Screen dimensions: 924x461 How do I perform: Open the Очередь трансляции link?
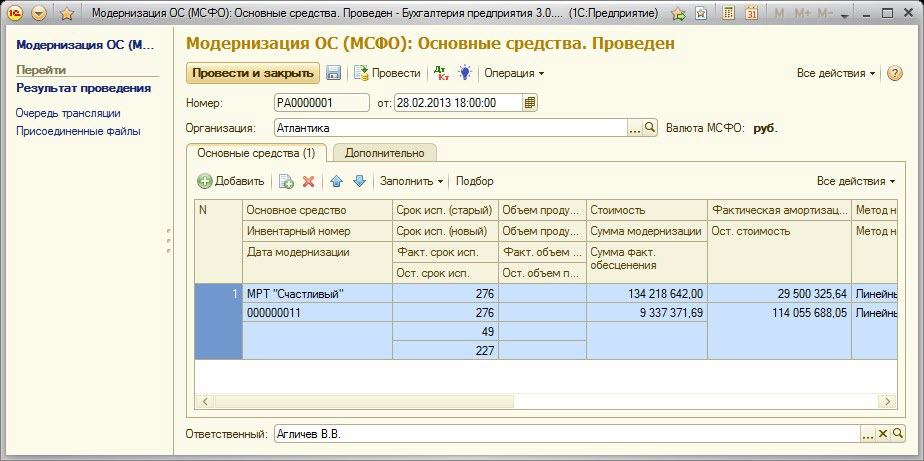click(x=68, y=113)
